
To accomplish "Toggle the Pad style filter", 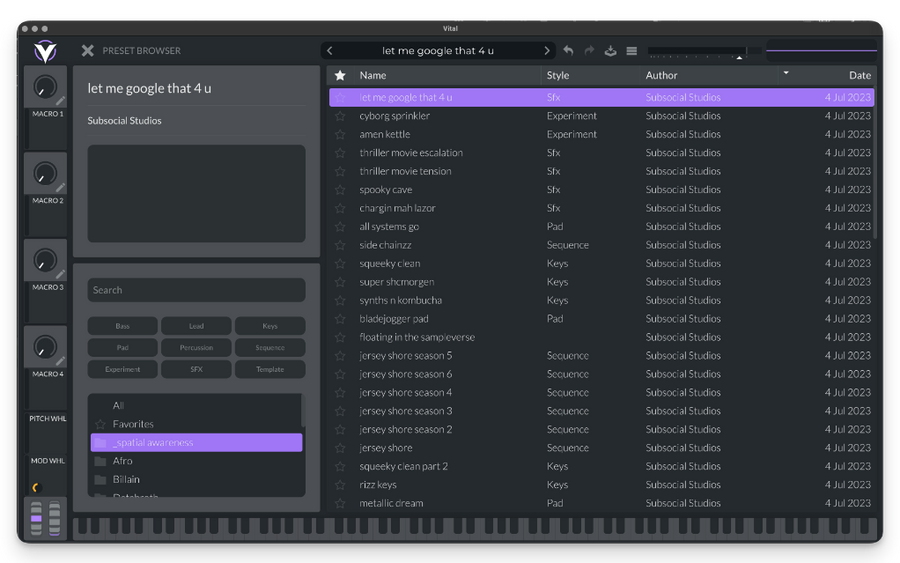I will (122, 348).
